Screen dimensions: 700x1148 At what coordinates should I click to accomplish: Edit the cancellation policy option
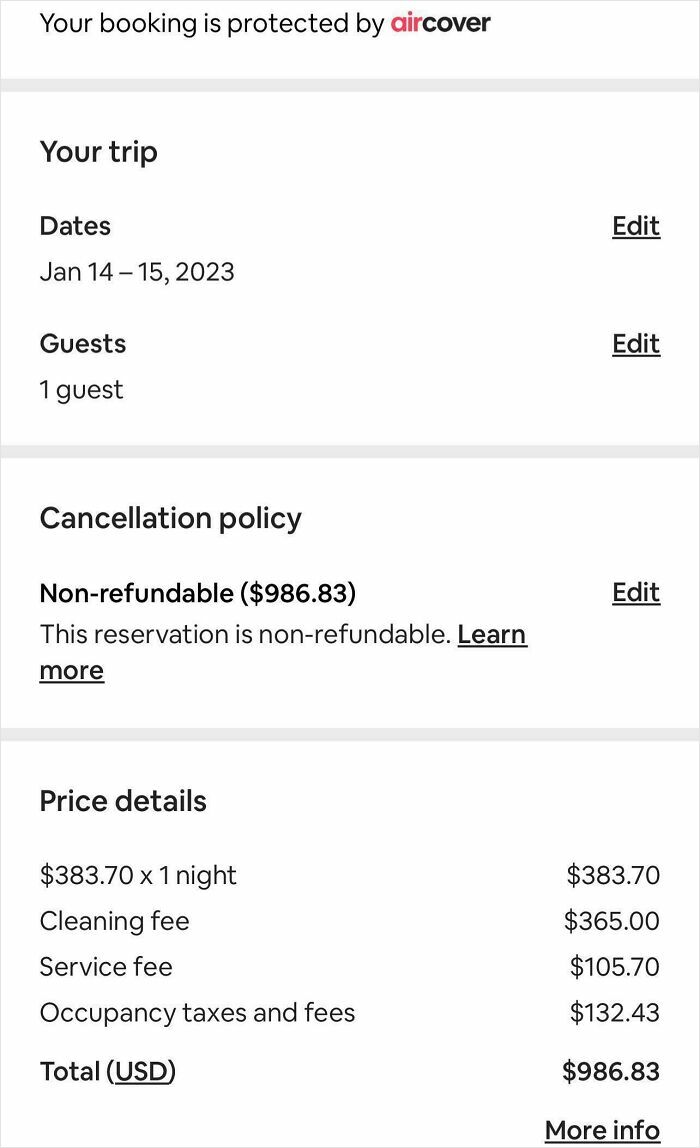636,593
